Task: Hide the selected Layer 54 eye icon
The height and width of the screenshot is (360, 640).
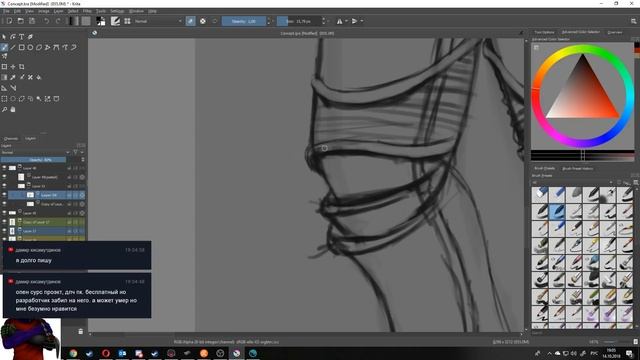Action: 4,195
